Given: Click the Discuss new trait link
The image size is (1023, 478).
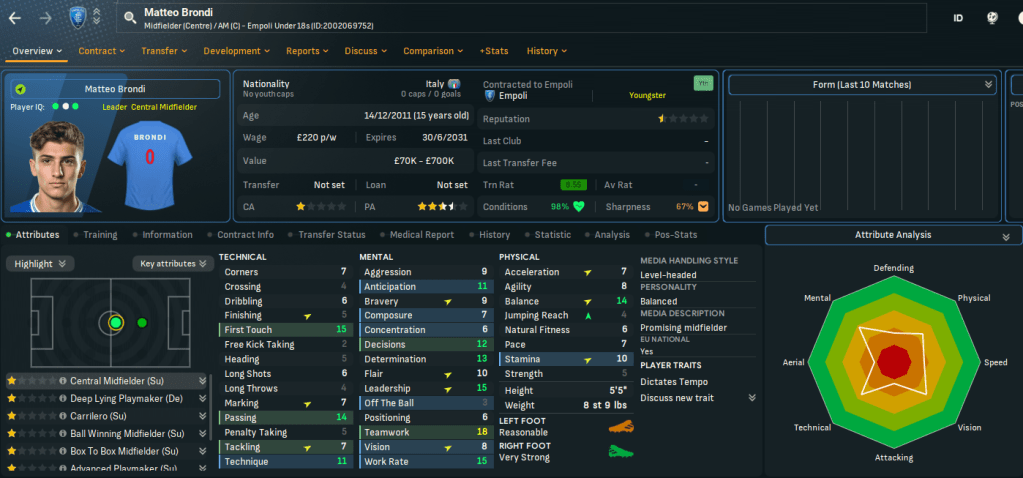Looking at the screenshot, I should (678, 398).
